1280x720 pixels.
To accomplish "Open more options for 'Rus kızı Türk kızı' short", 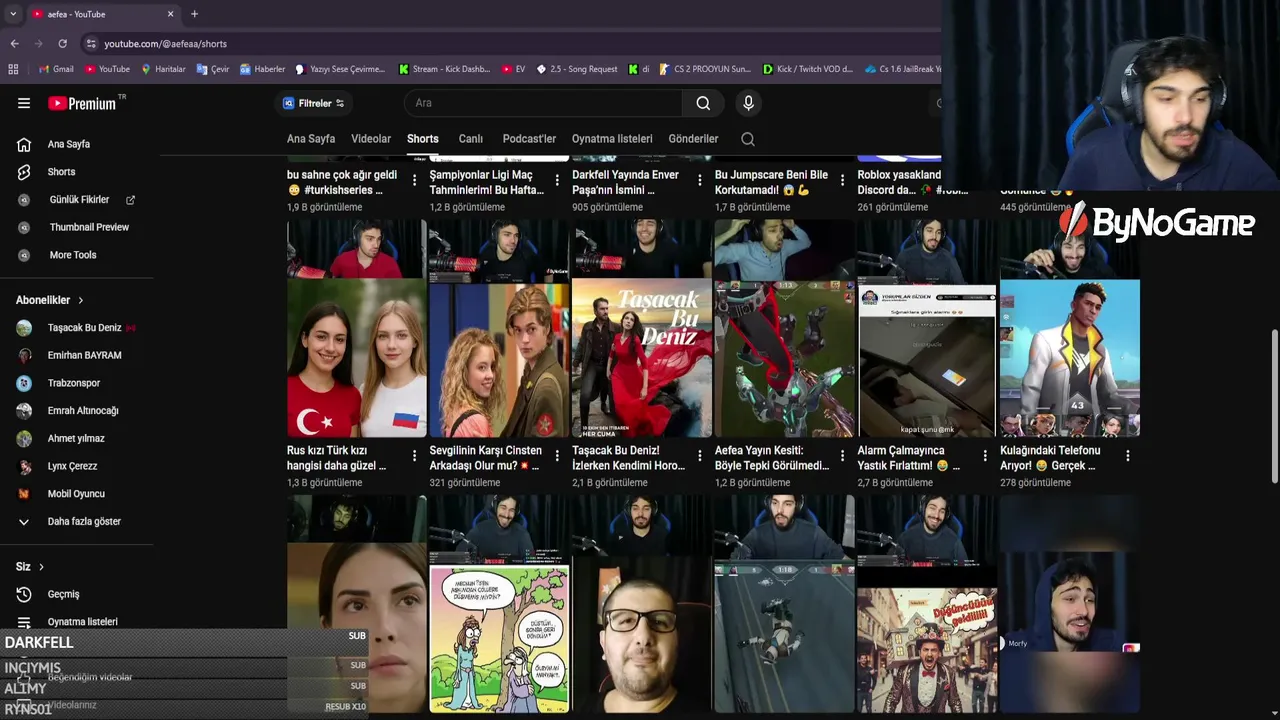I will 414,456.
